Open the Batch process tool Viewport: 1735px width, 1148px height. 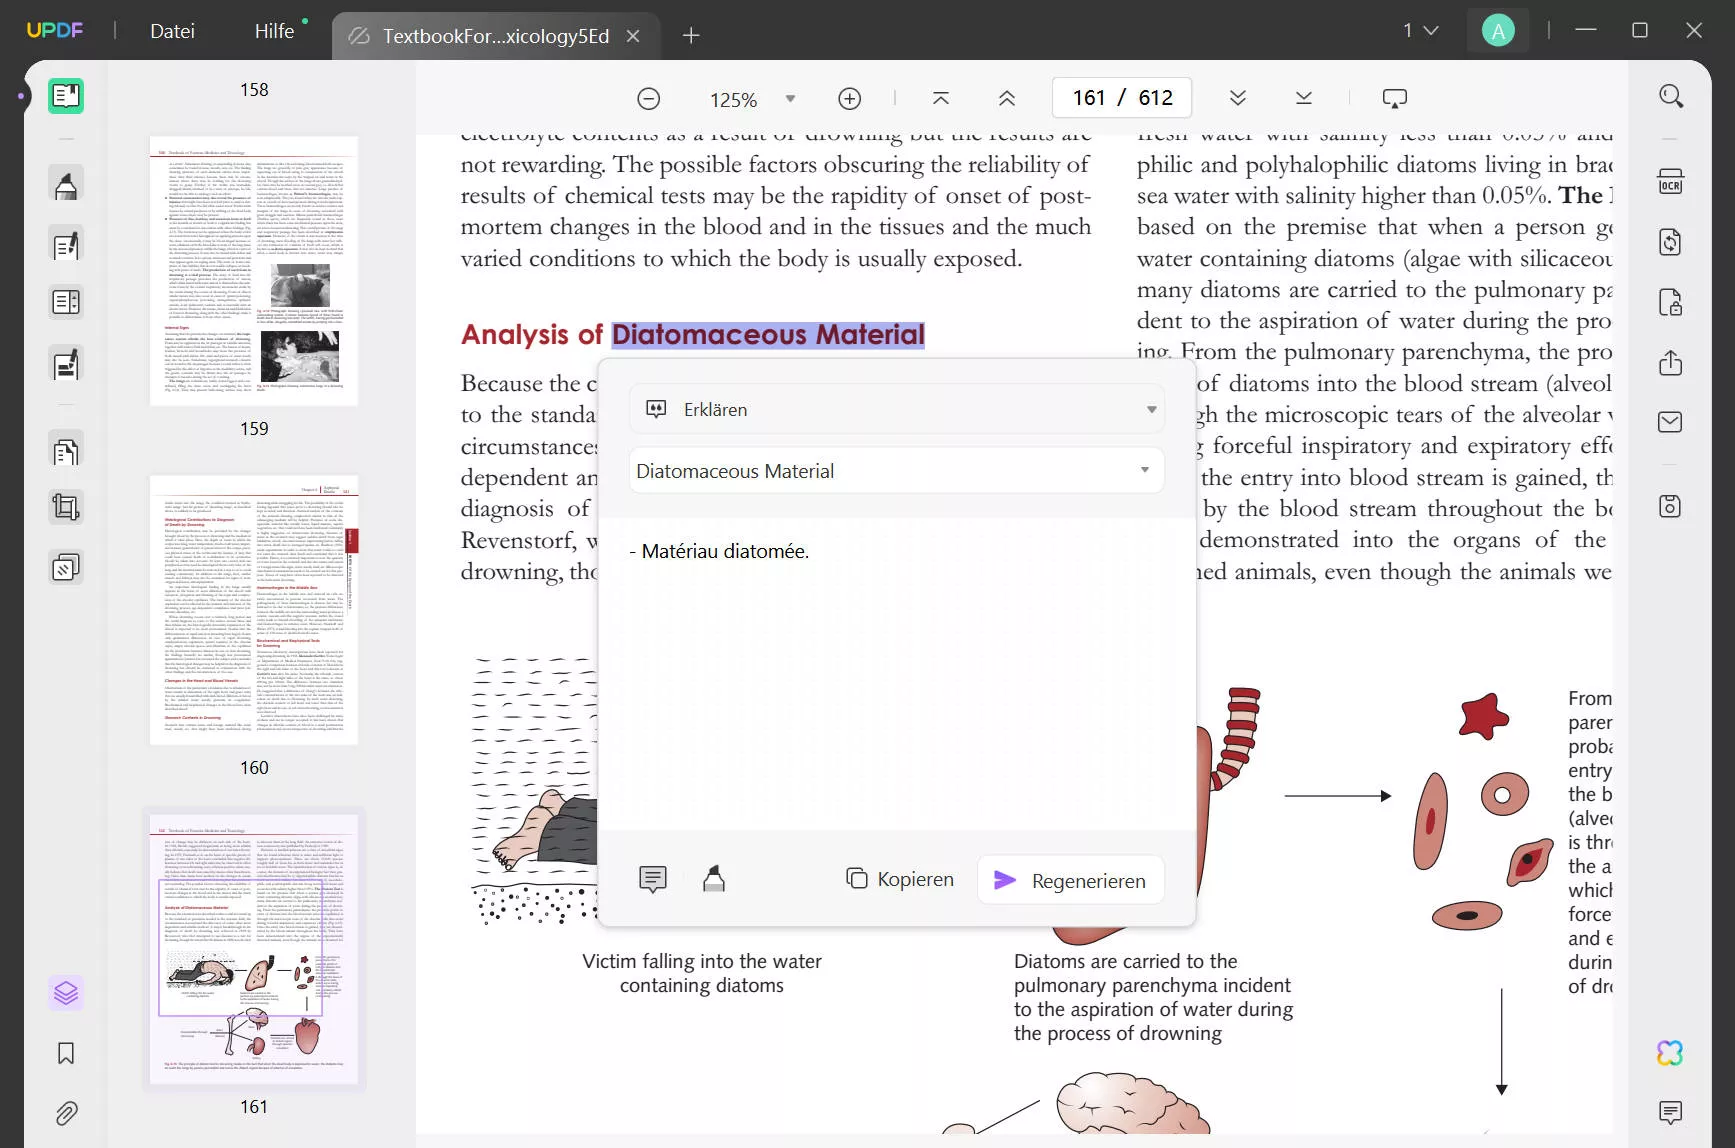pos(66,568)
